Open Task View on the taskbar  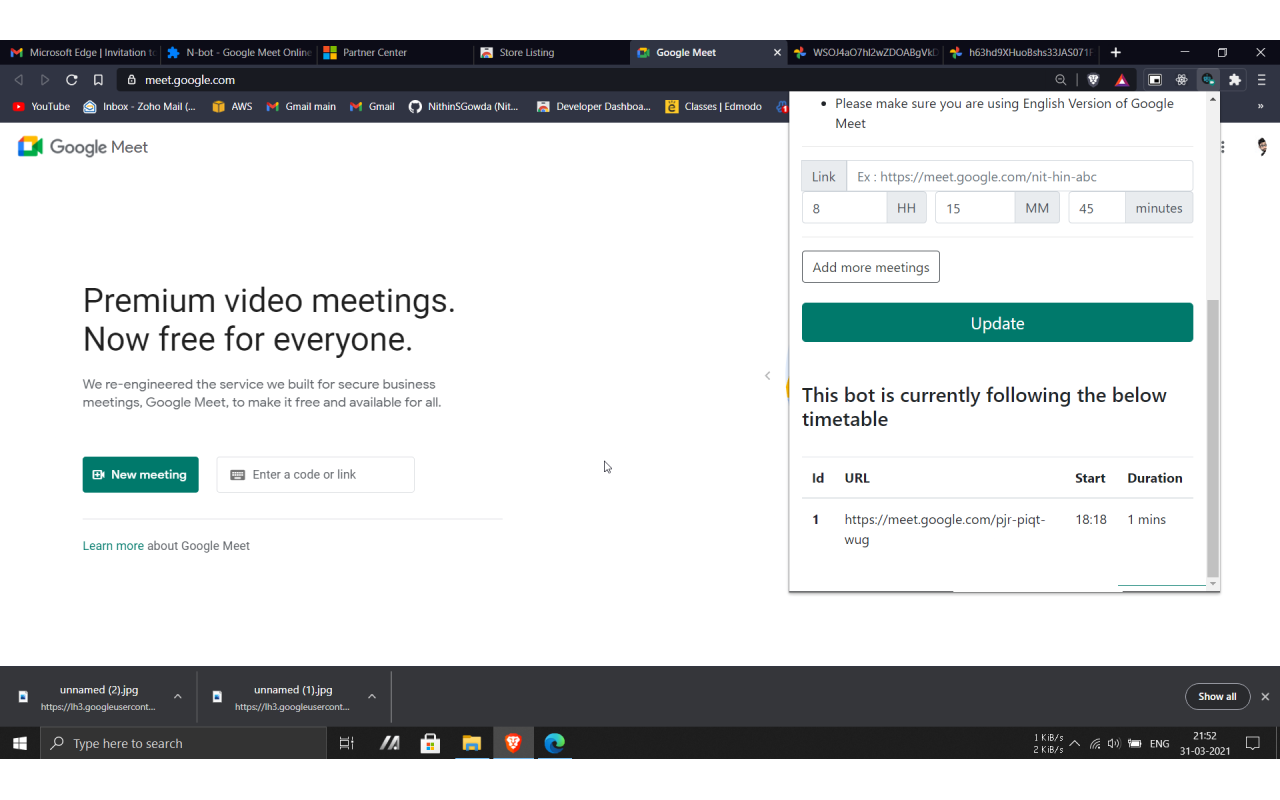click(347, 743)
